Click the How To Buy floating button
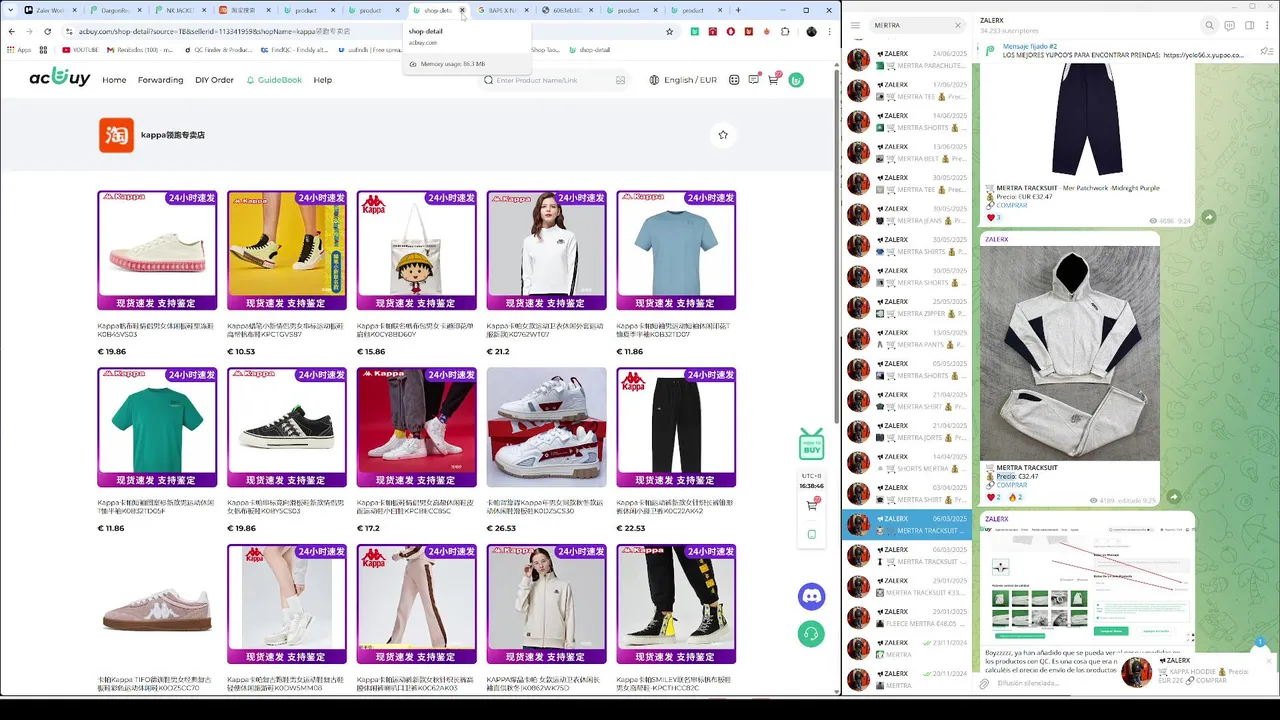 811,444
